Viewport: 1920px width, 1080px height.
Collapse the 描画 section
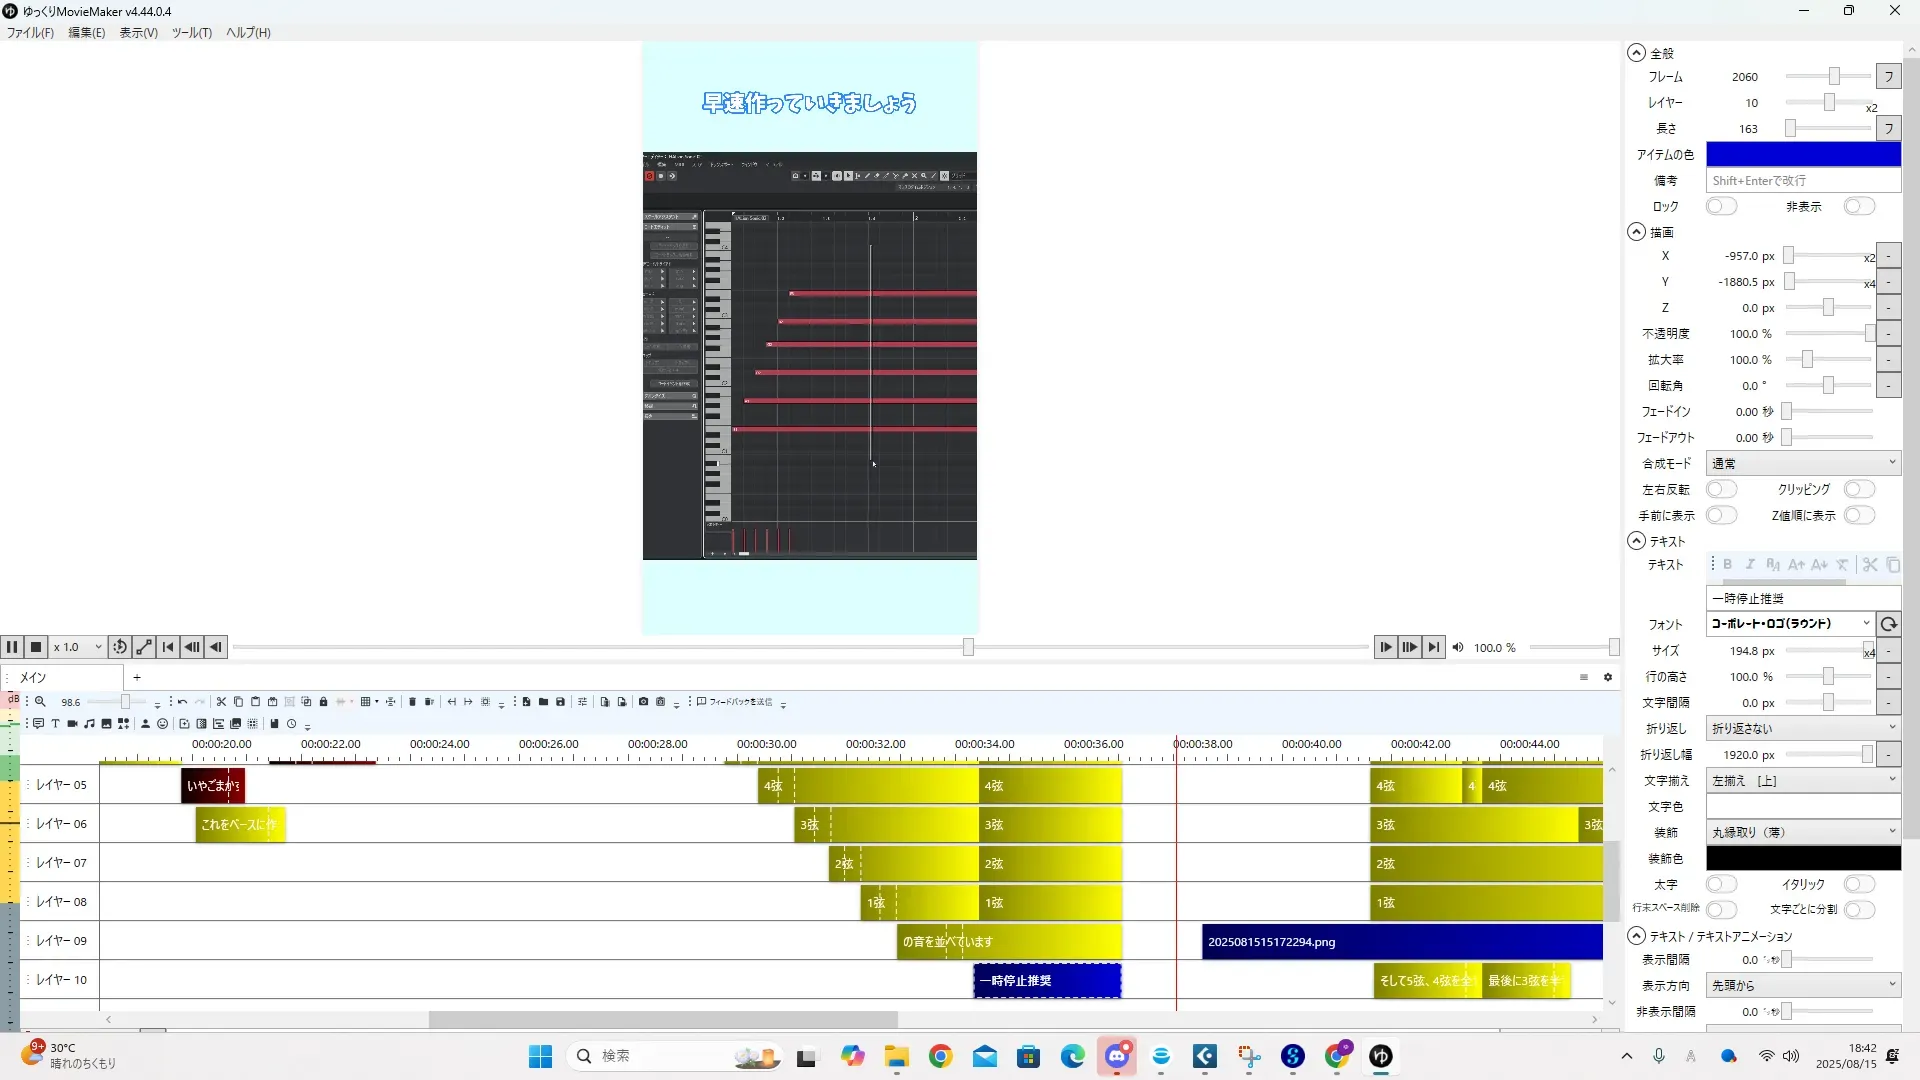click(1636, 232)
